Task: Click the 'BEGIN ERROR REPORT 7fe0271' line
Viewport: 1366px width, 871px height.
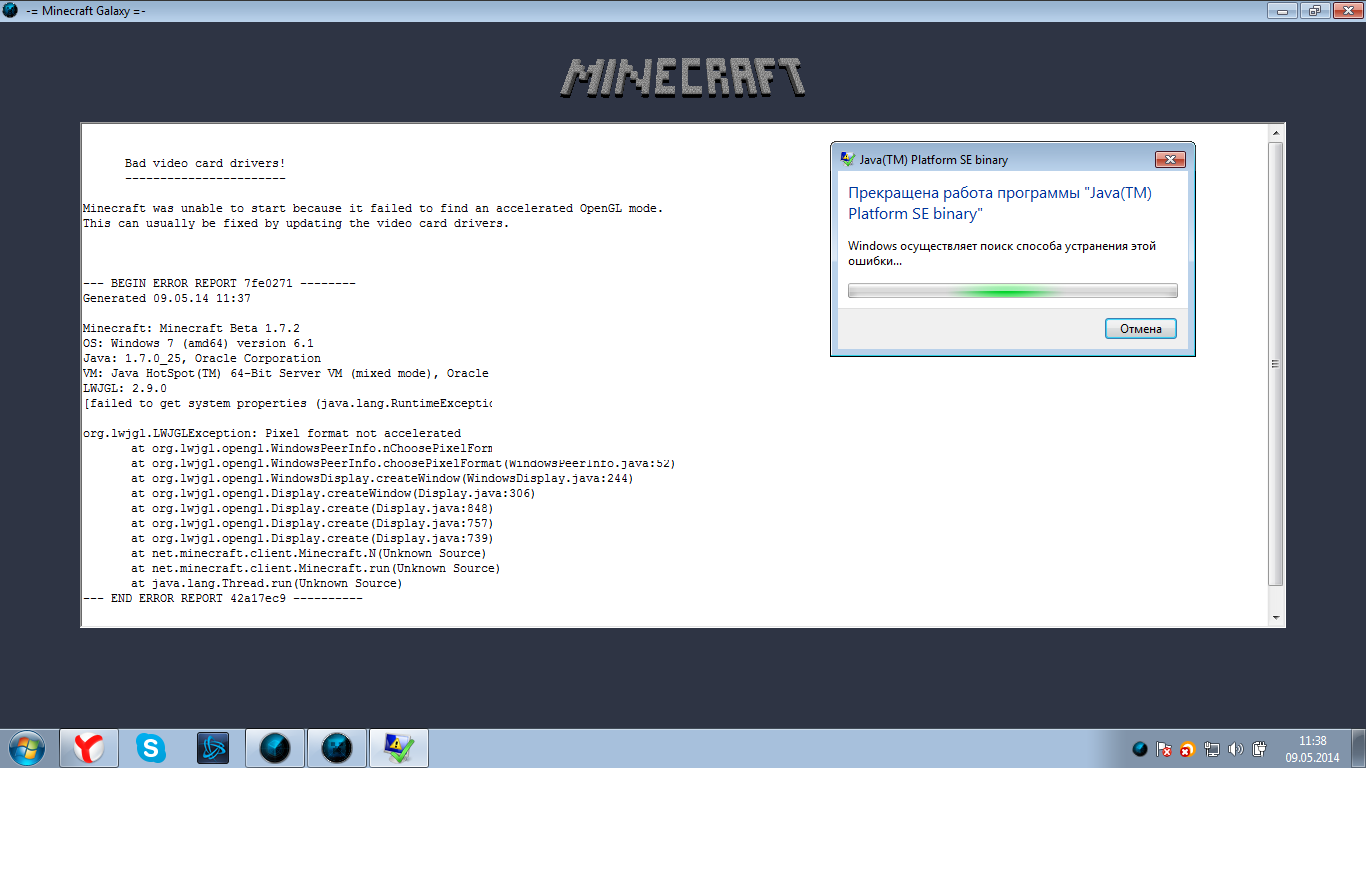Action: click(x=219, y=283)
